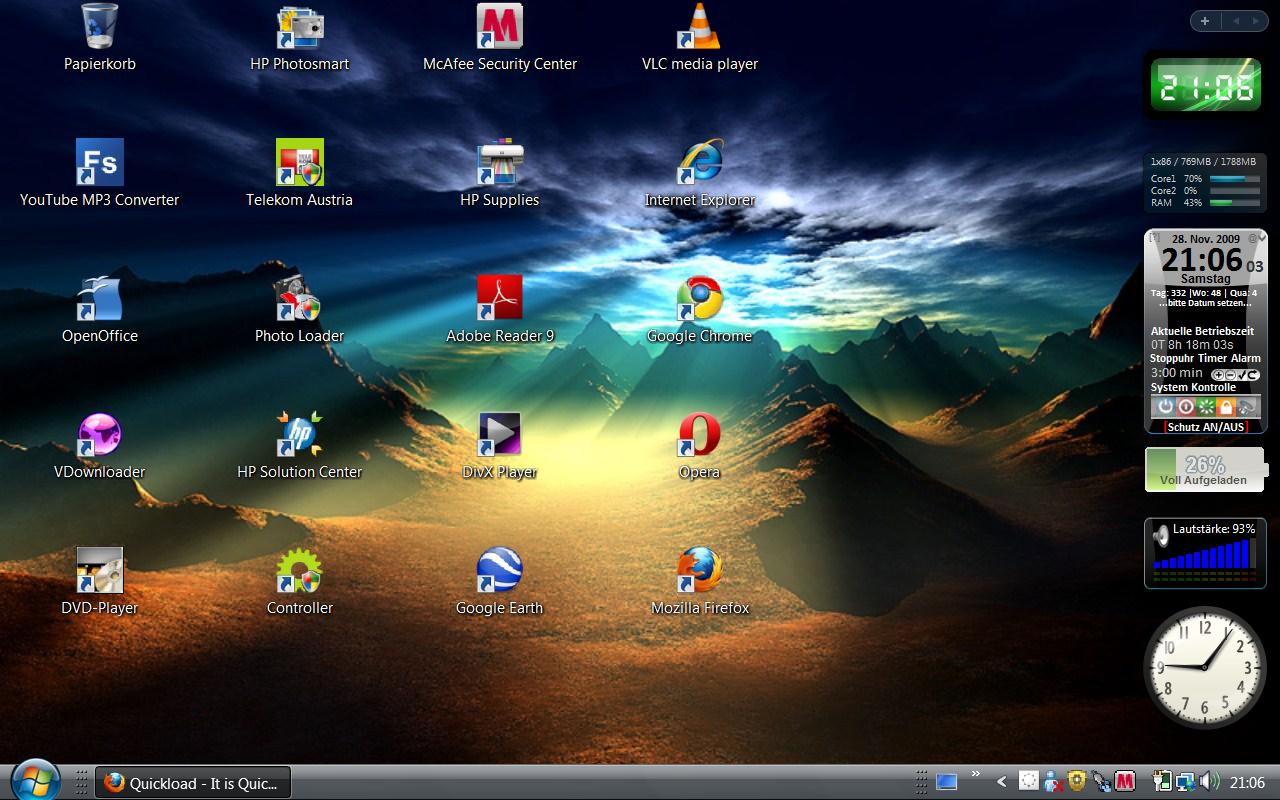Image resolution: width=1280 pixels, height=800 pixels.
Task: Open the Papierkorb recycle bin
Action: [x=99, y=28]
